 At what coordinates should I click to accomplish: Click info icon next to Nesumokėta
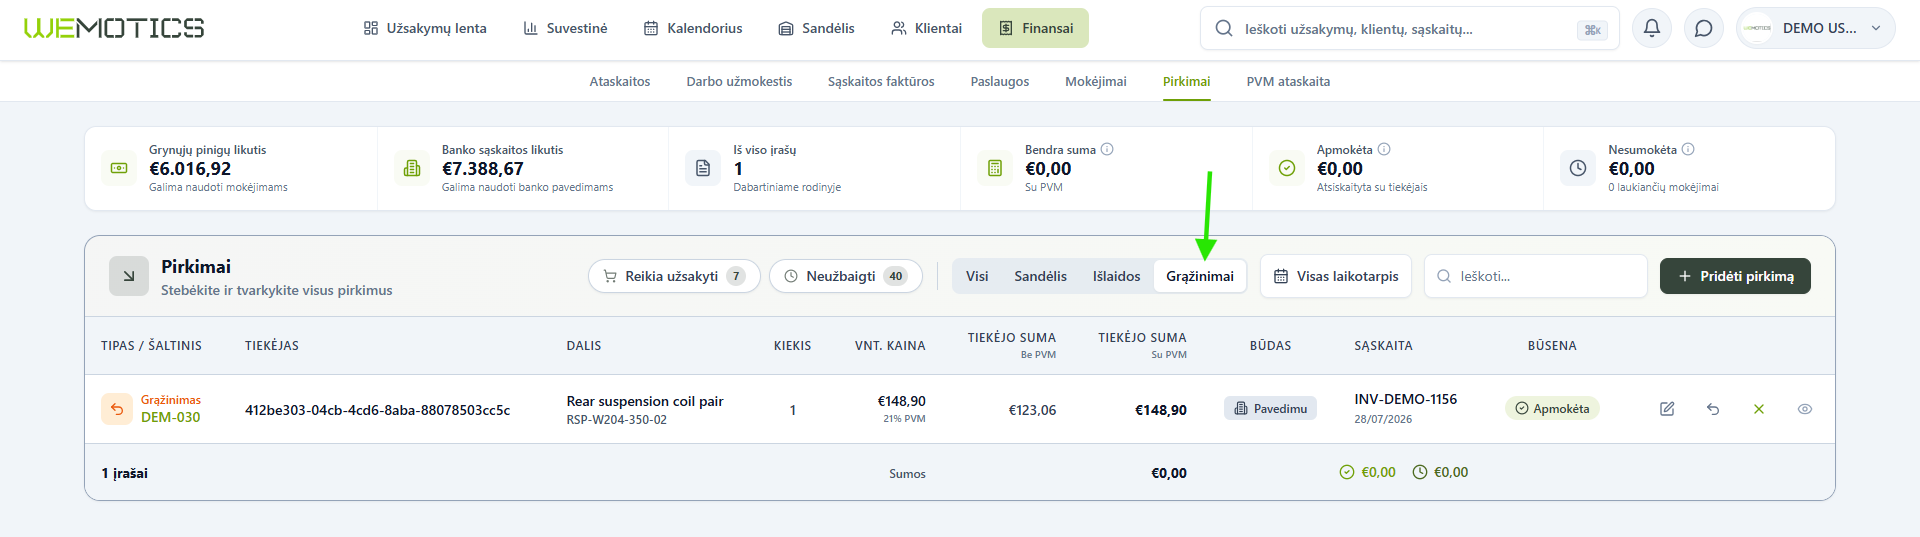(x=1688, y=149)
